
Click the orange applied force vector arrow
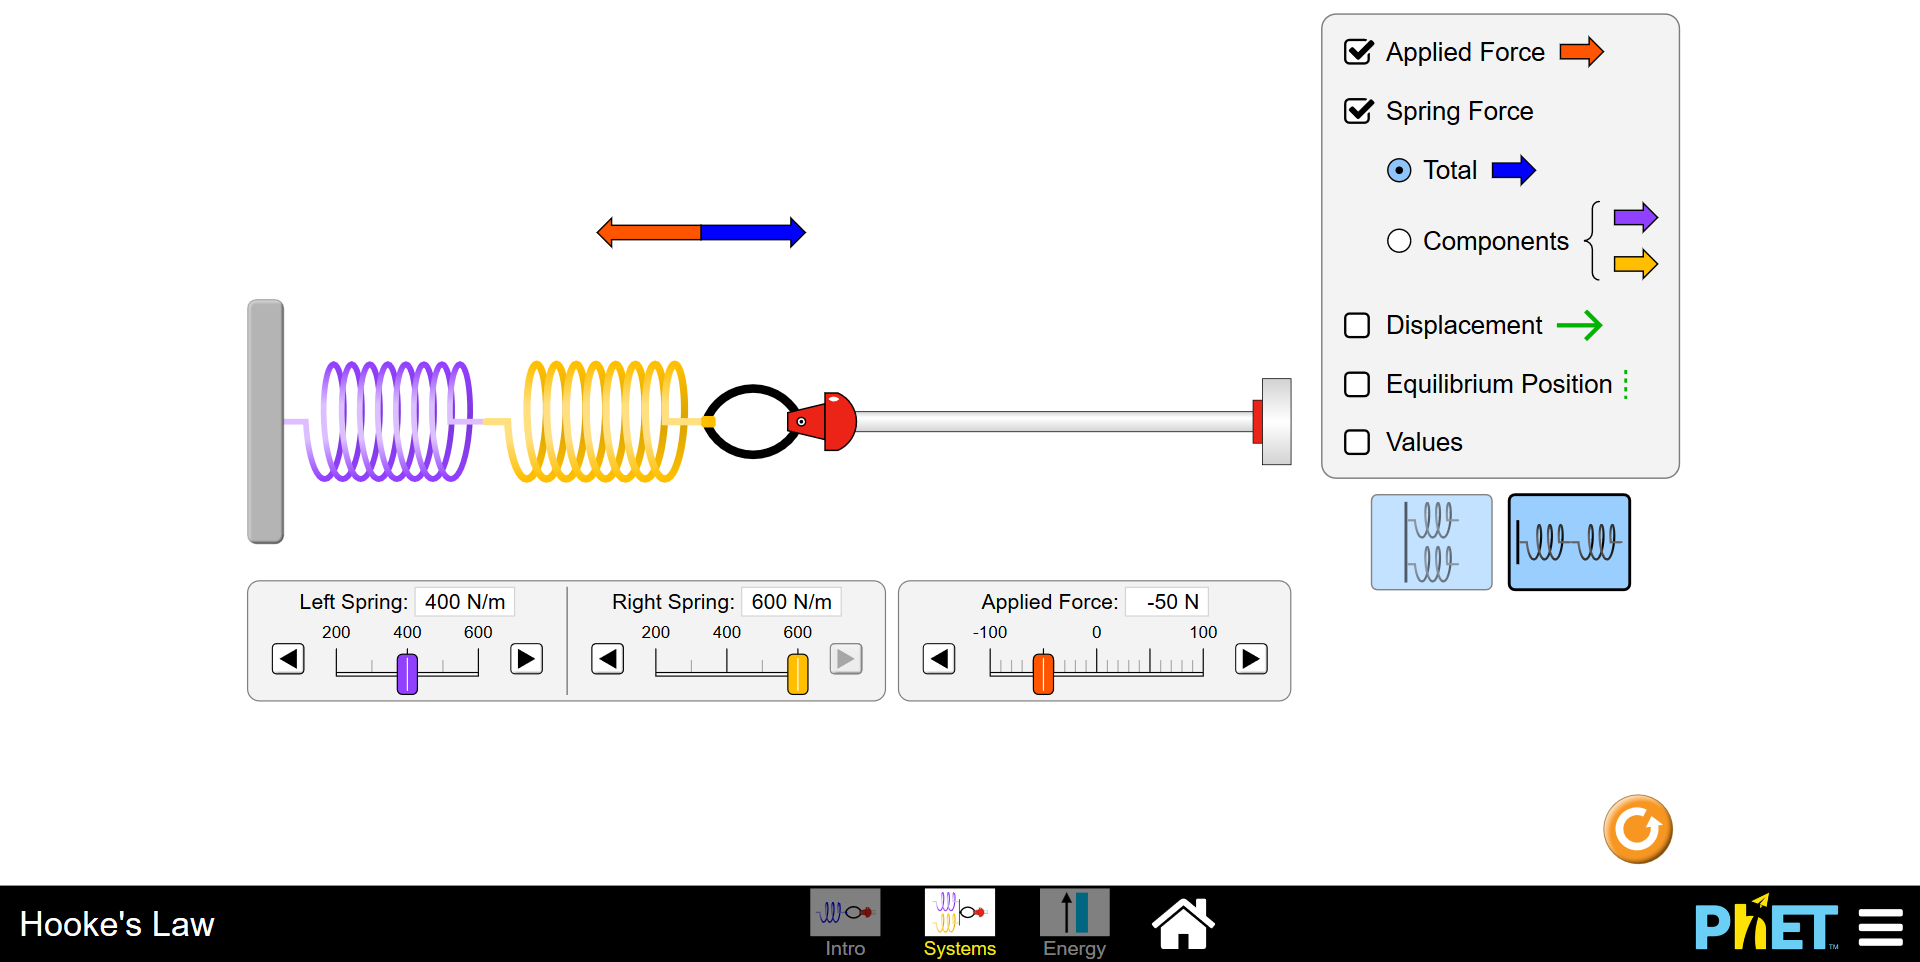click(x=649, y=232)
